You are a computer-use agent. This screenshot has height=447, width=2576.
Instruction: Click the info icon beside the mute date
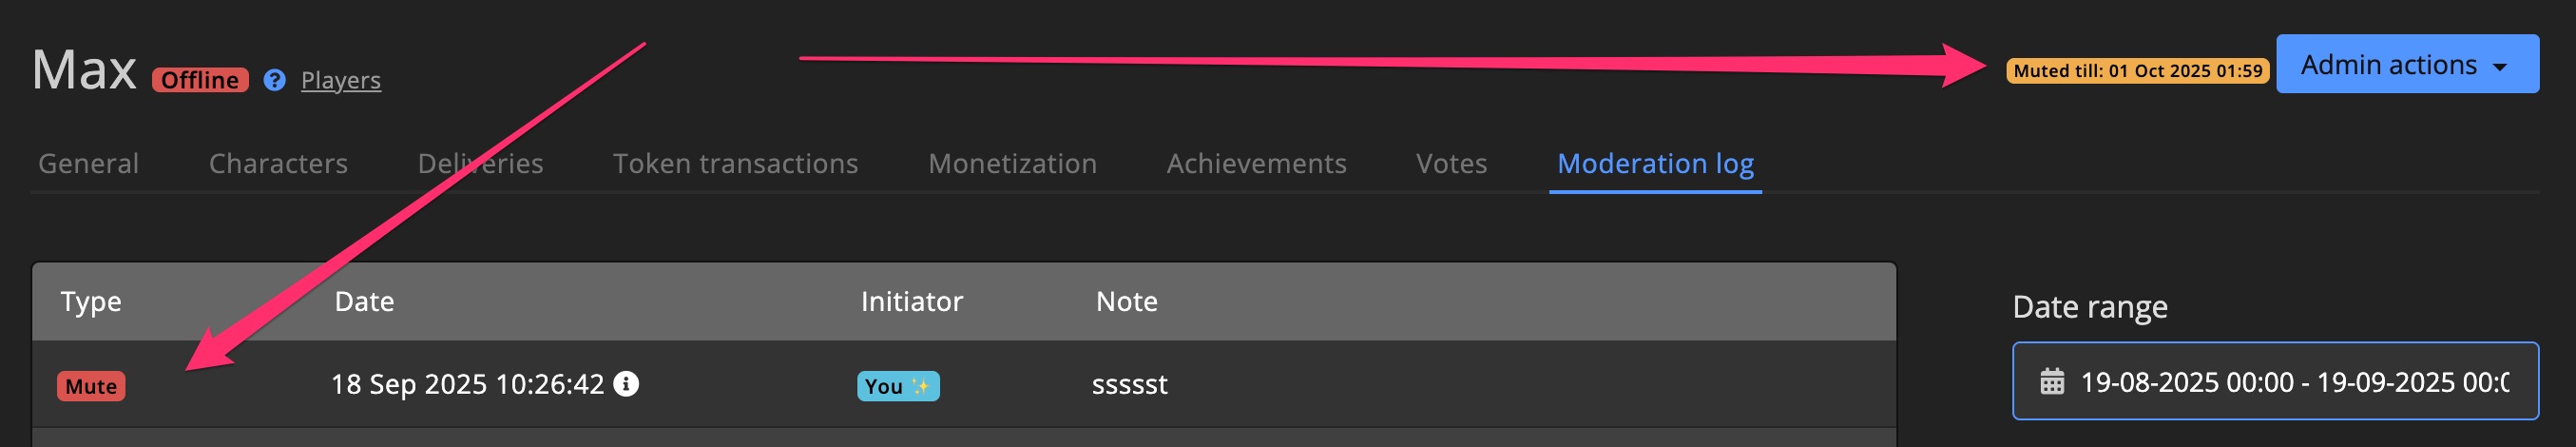pyautogui.click(x=626, y=384)
